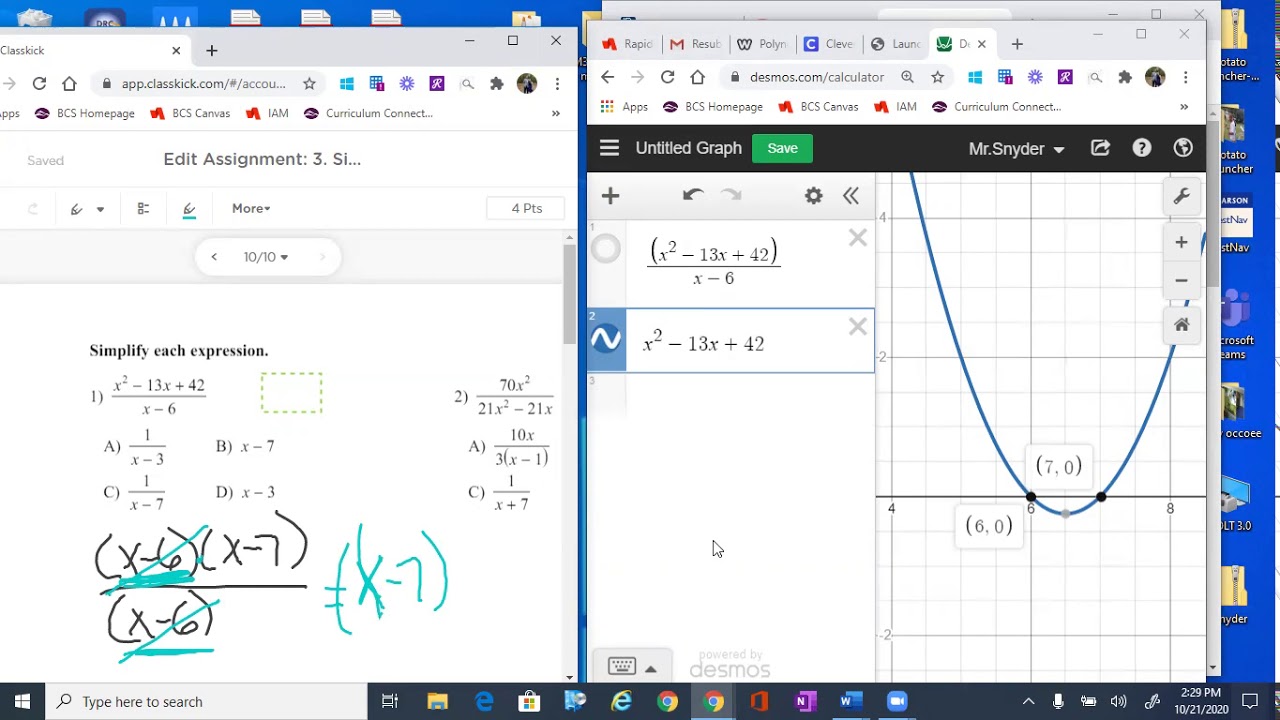Undo the last Desmos edit
Viewport: 1280px width, 720px height.
click(x=693, y=195)
